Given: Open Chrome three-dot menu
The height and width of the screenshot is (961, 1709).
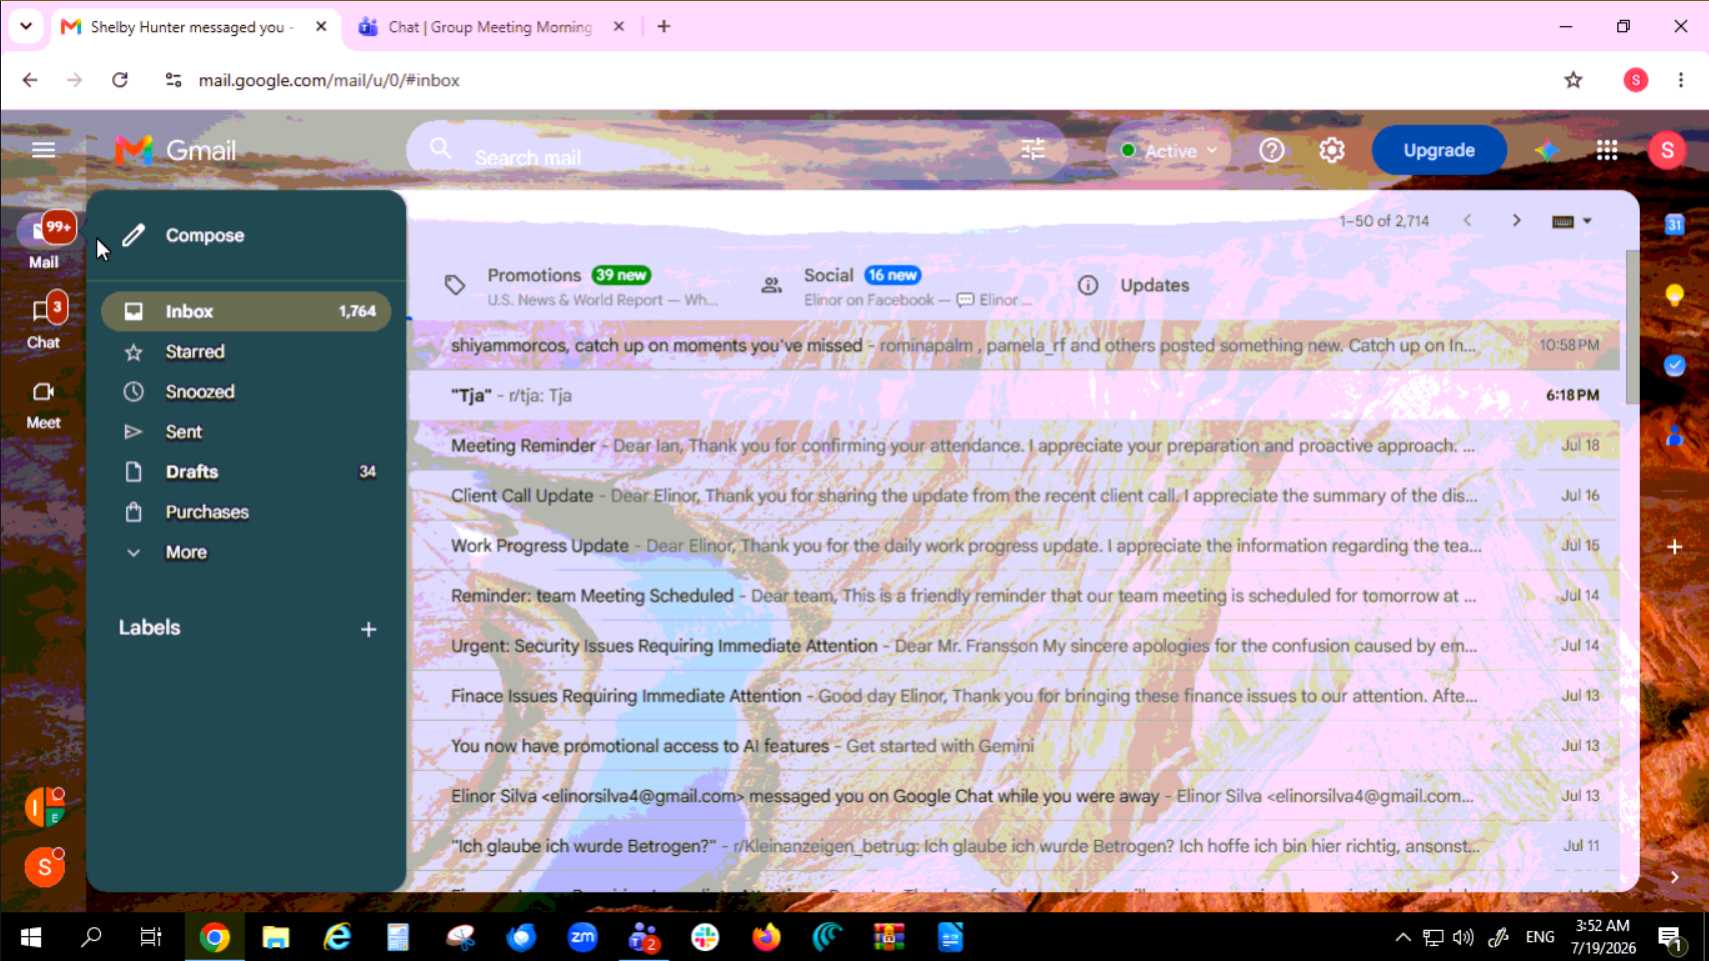Looking at the screenshot, I should tap(1681, 80).
